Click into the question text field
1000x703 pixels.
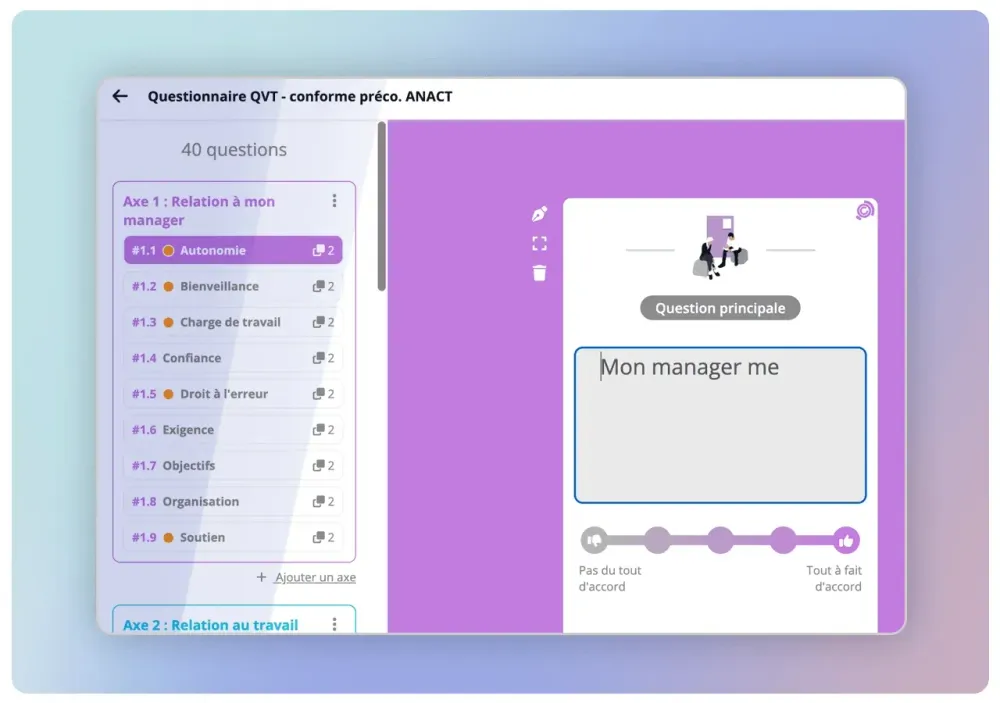point(720,425)
